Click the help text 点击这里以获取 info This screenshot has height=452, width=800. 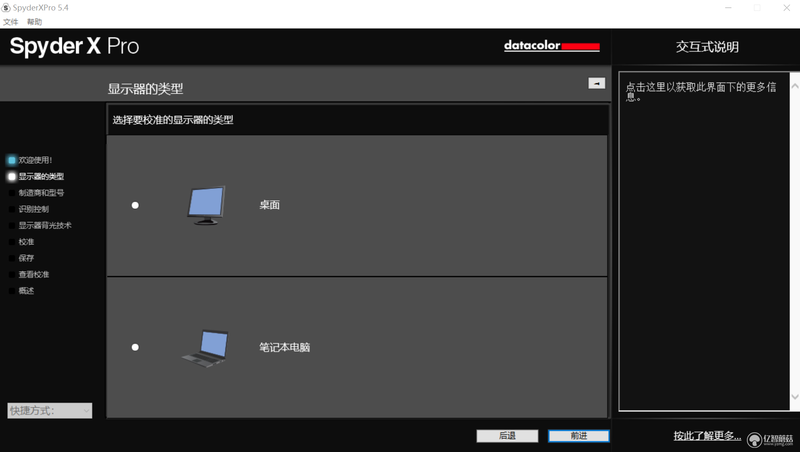pos(701,91)
